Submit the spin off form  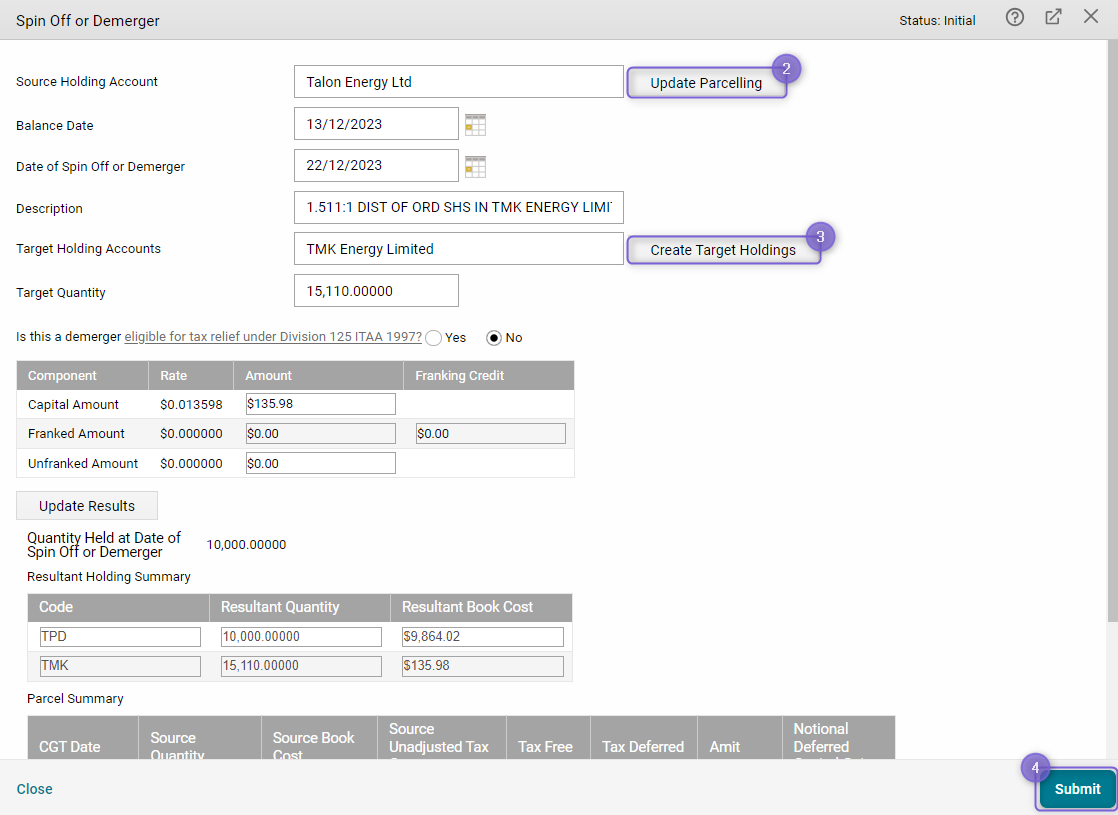coord(1077,789)
